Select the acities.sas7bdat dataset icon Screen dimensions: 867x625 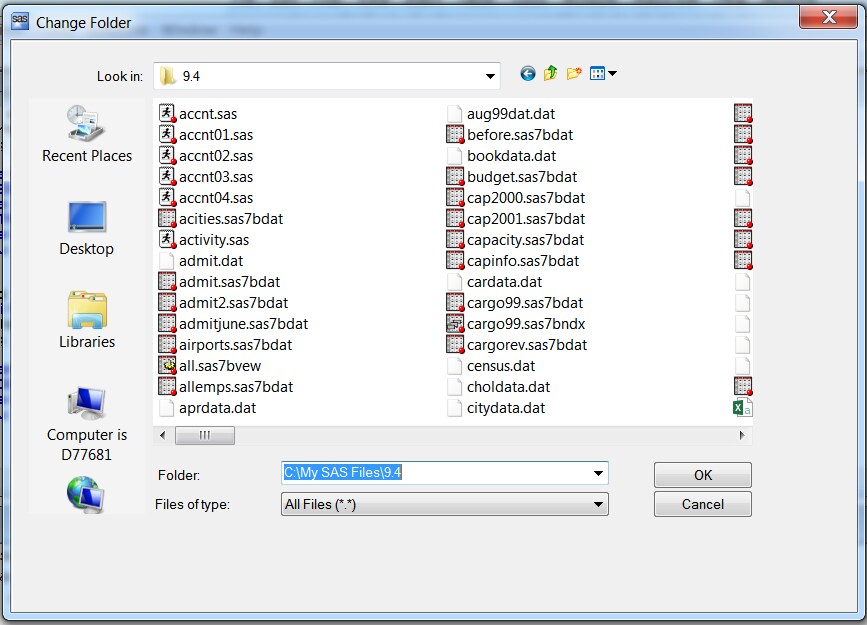point(166,218)
